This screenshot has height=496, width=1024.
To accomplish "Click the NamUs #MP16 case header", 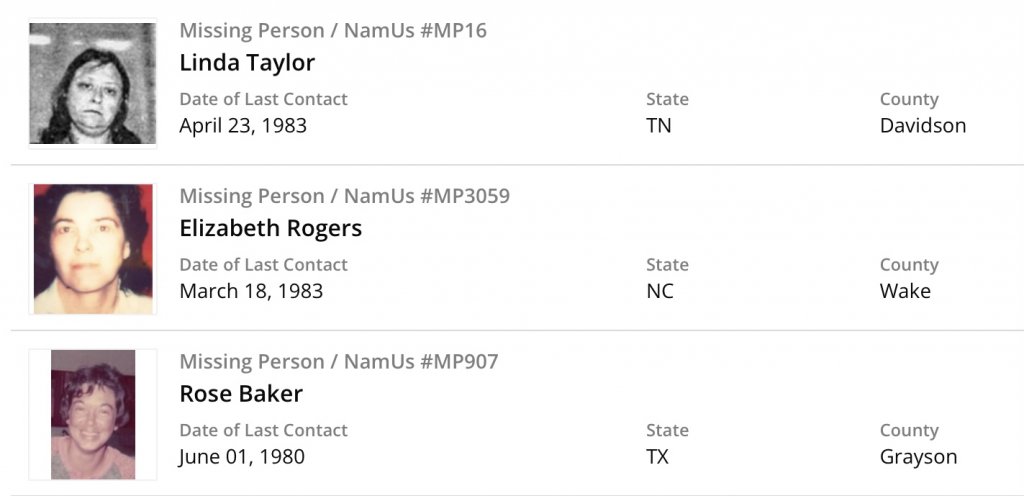I will 333,30.
